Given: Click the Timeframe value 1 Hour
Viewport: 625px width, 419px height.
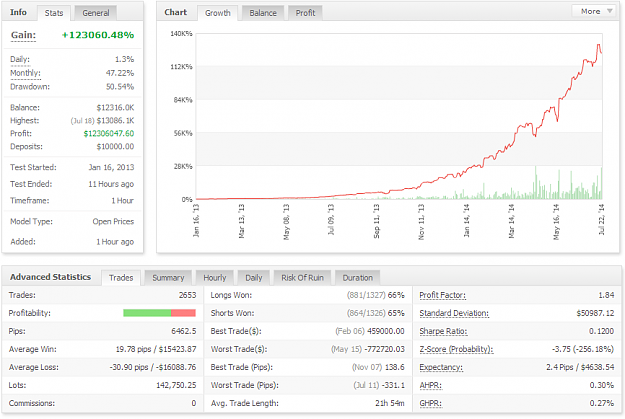Looking at the screenshot, I should coord(122,201).
